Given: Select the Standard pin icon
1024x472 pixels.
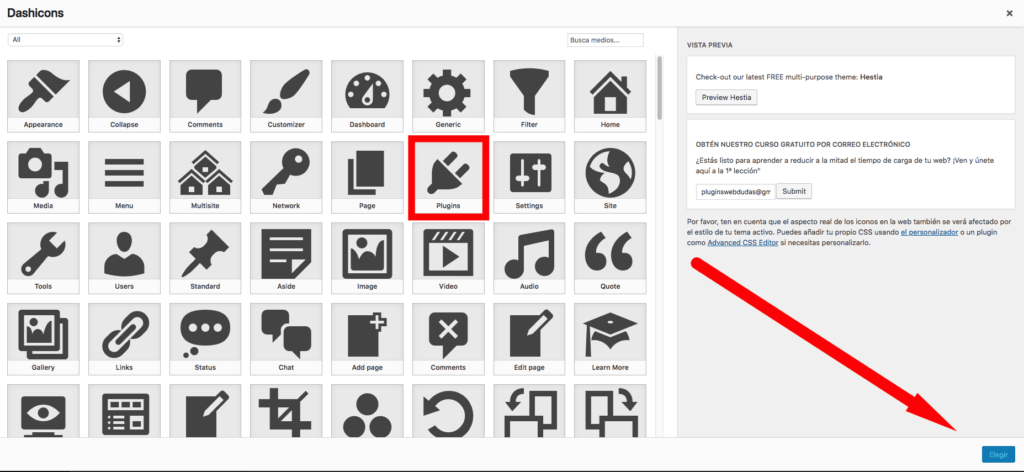Looking at the screenshot, I should (205, 258).
